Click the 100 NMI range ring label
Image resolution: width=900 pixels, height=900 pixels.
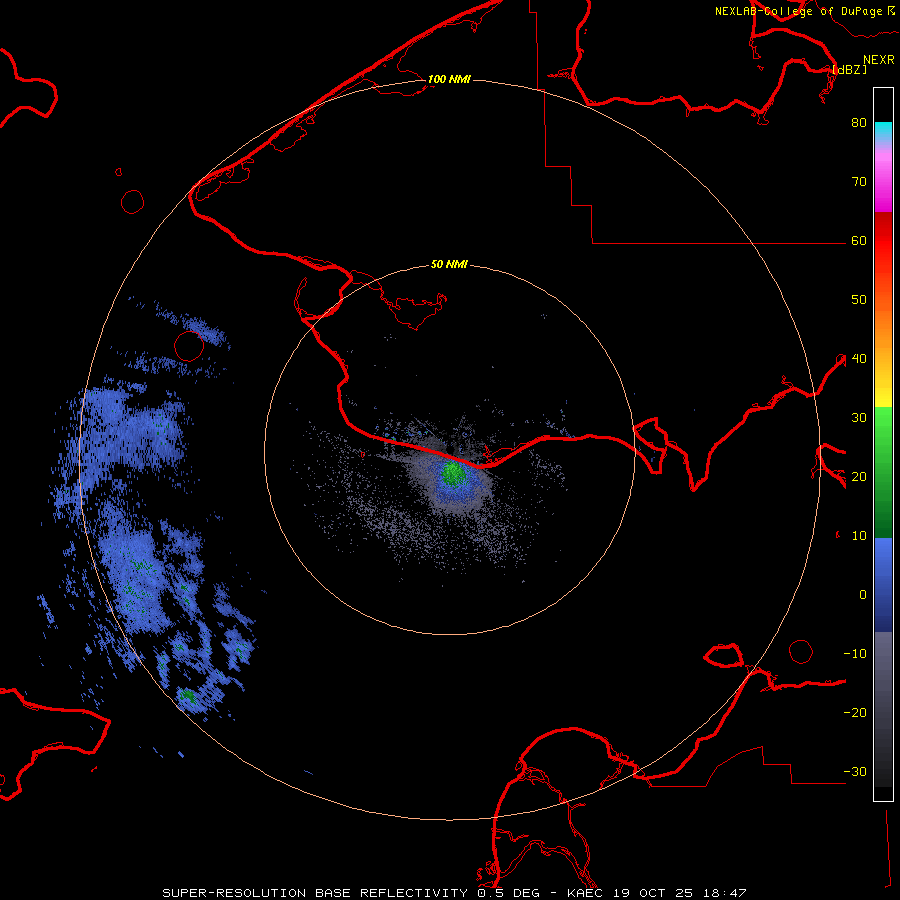click(x=449, y=79)
